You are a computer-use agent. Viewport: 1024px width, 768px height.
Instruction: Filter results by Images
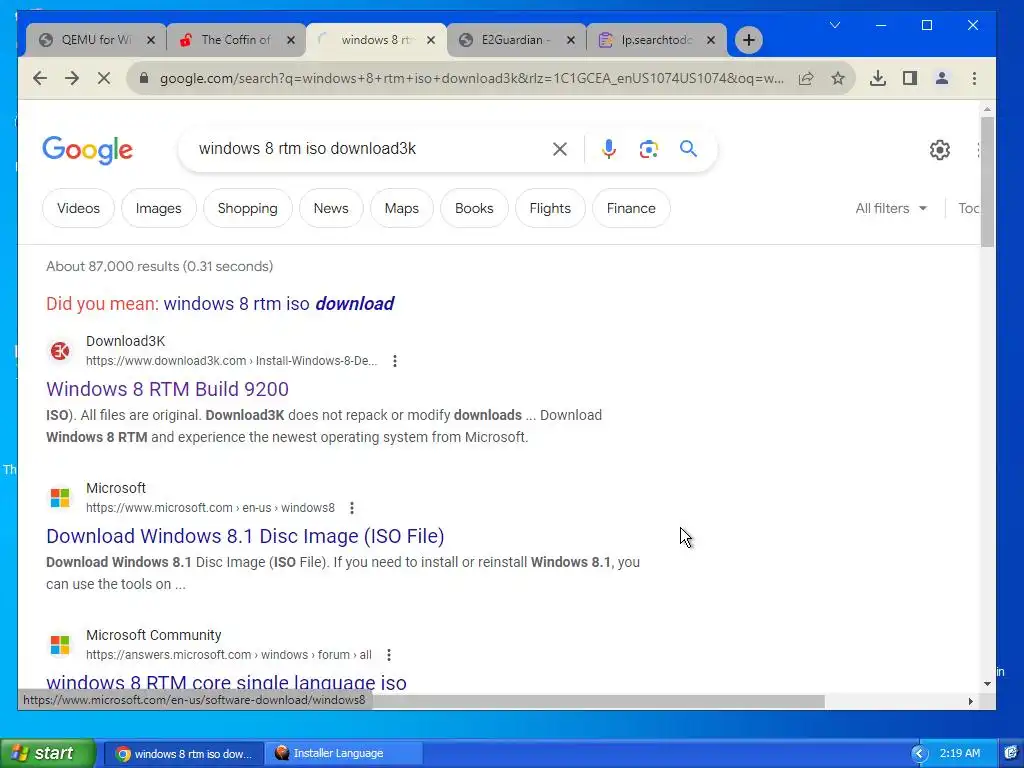tap(159, 208)
